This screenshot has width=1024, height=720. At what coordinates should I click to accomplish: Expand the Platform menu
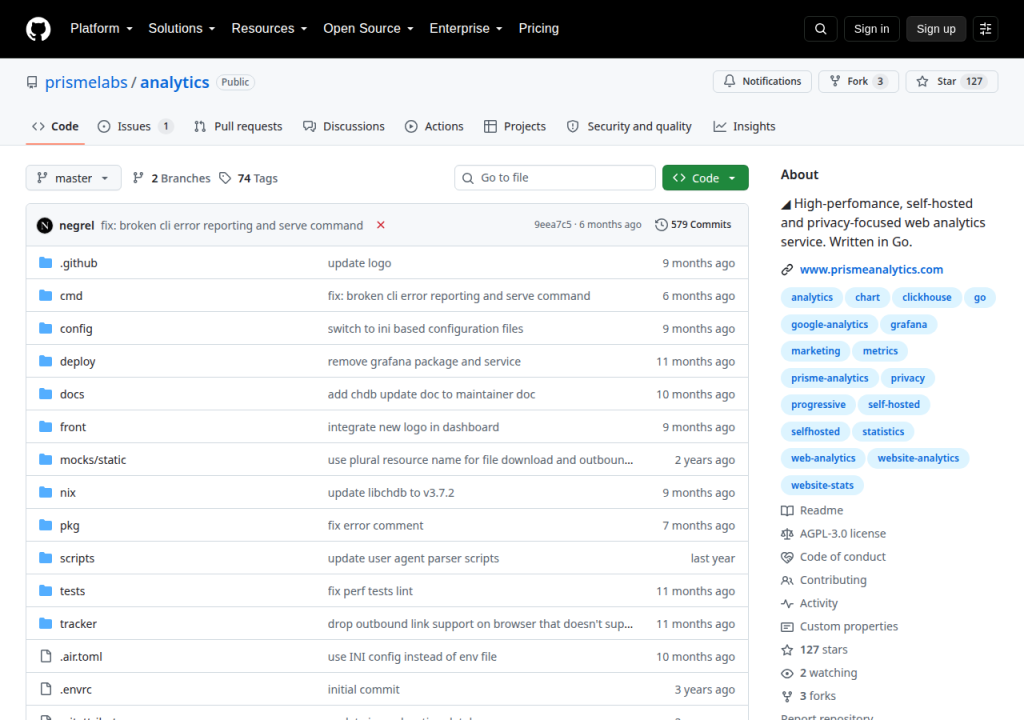click(101, 29)
